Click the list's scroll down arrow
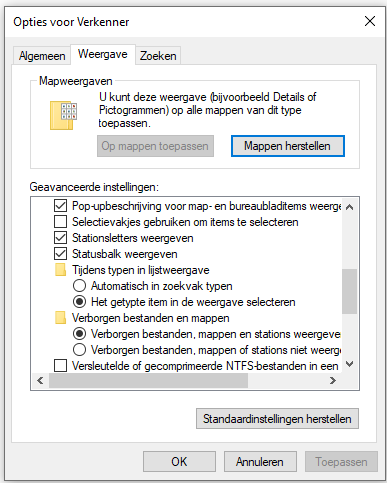The image size is (387, 483). pyautogui.click(x=349, y=364)
